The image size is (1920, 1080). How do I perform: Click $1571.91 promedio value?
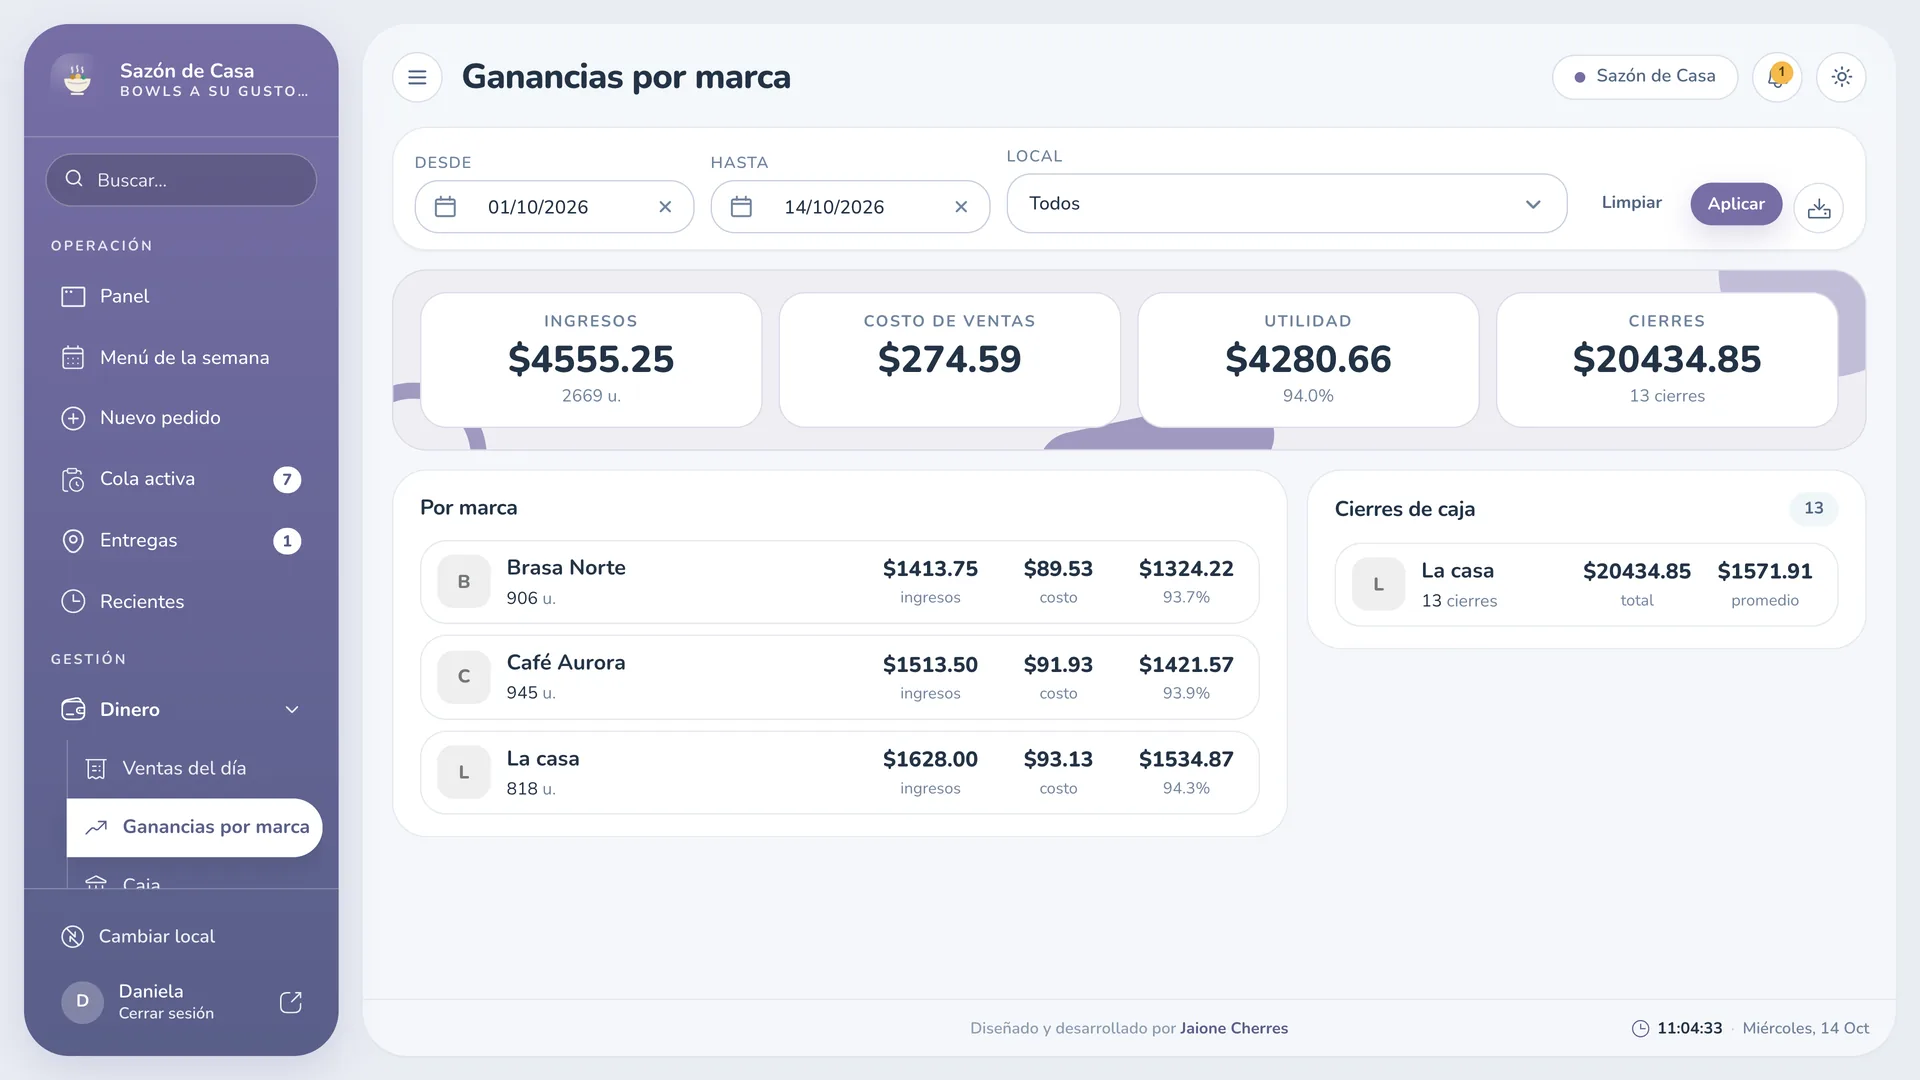(x=1764, y=572)
